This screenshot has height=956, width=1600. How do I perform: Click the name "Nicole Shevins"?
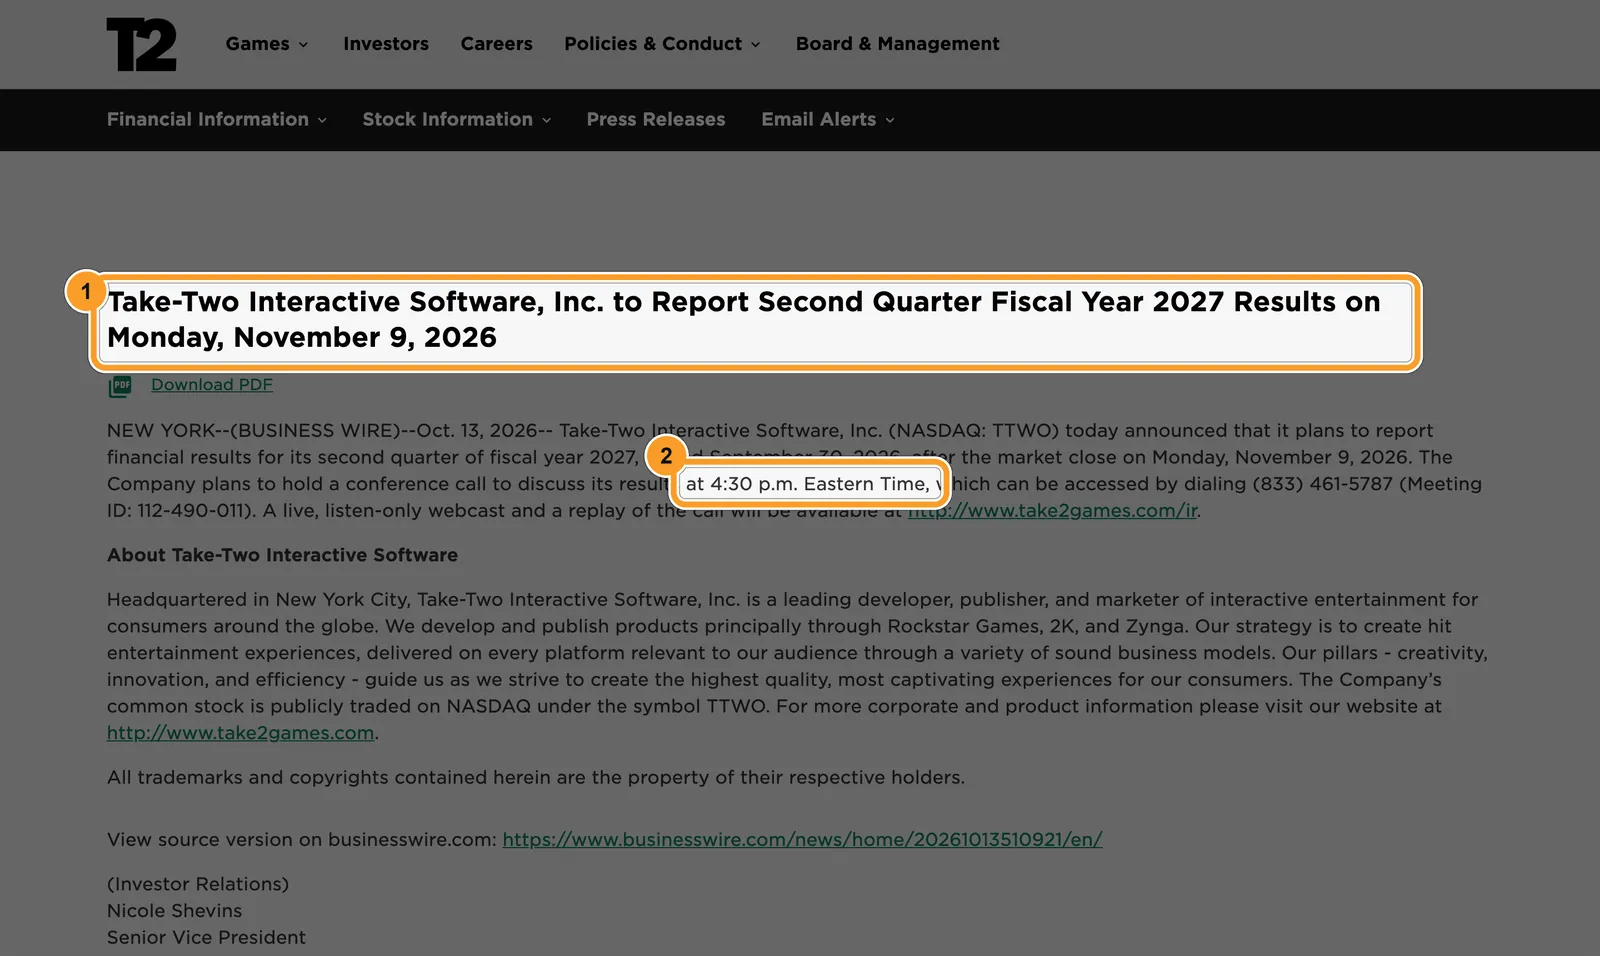[x=175, y=911]
